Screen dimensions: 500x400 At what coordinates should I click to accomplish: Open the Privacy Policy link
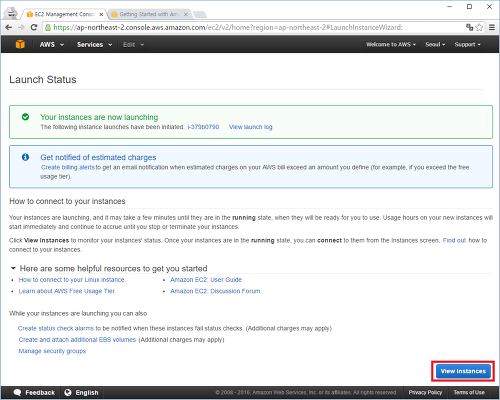point(425,392)
